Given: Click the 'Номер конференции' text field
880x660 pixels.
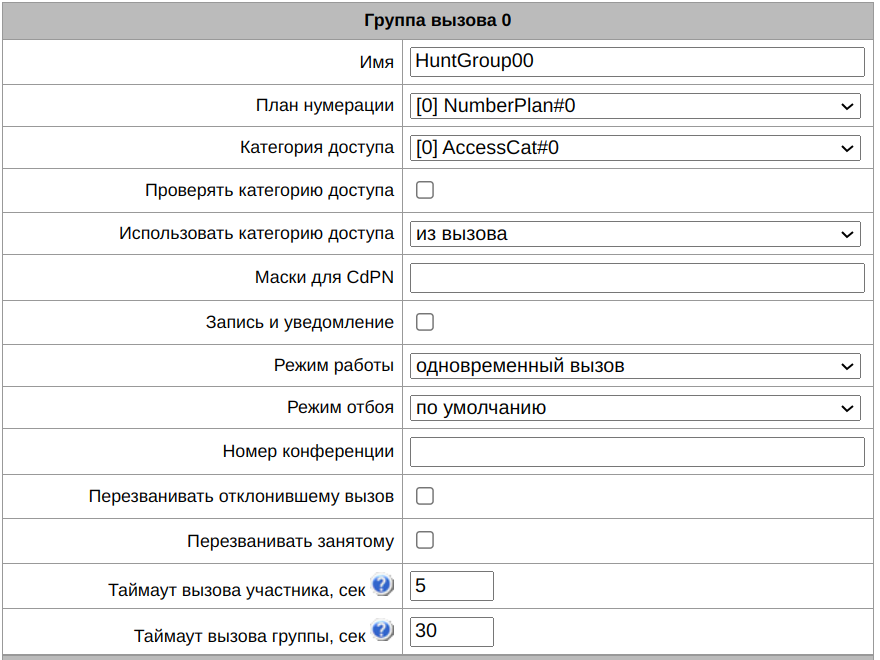Looking at the screenshot, I should point(637,452).
